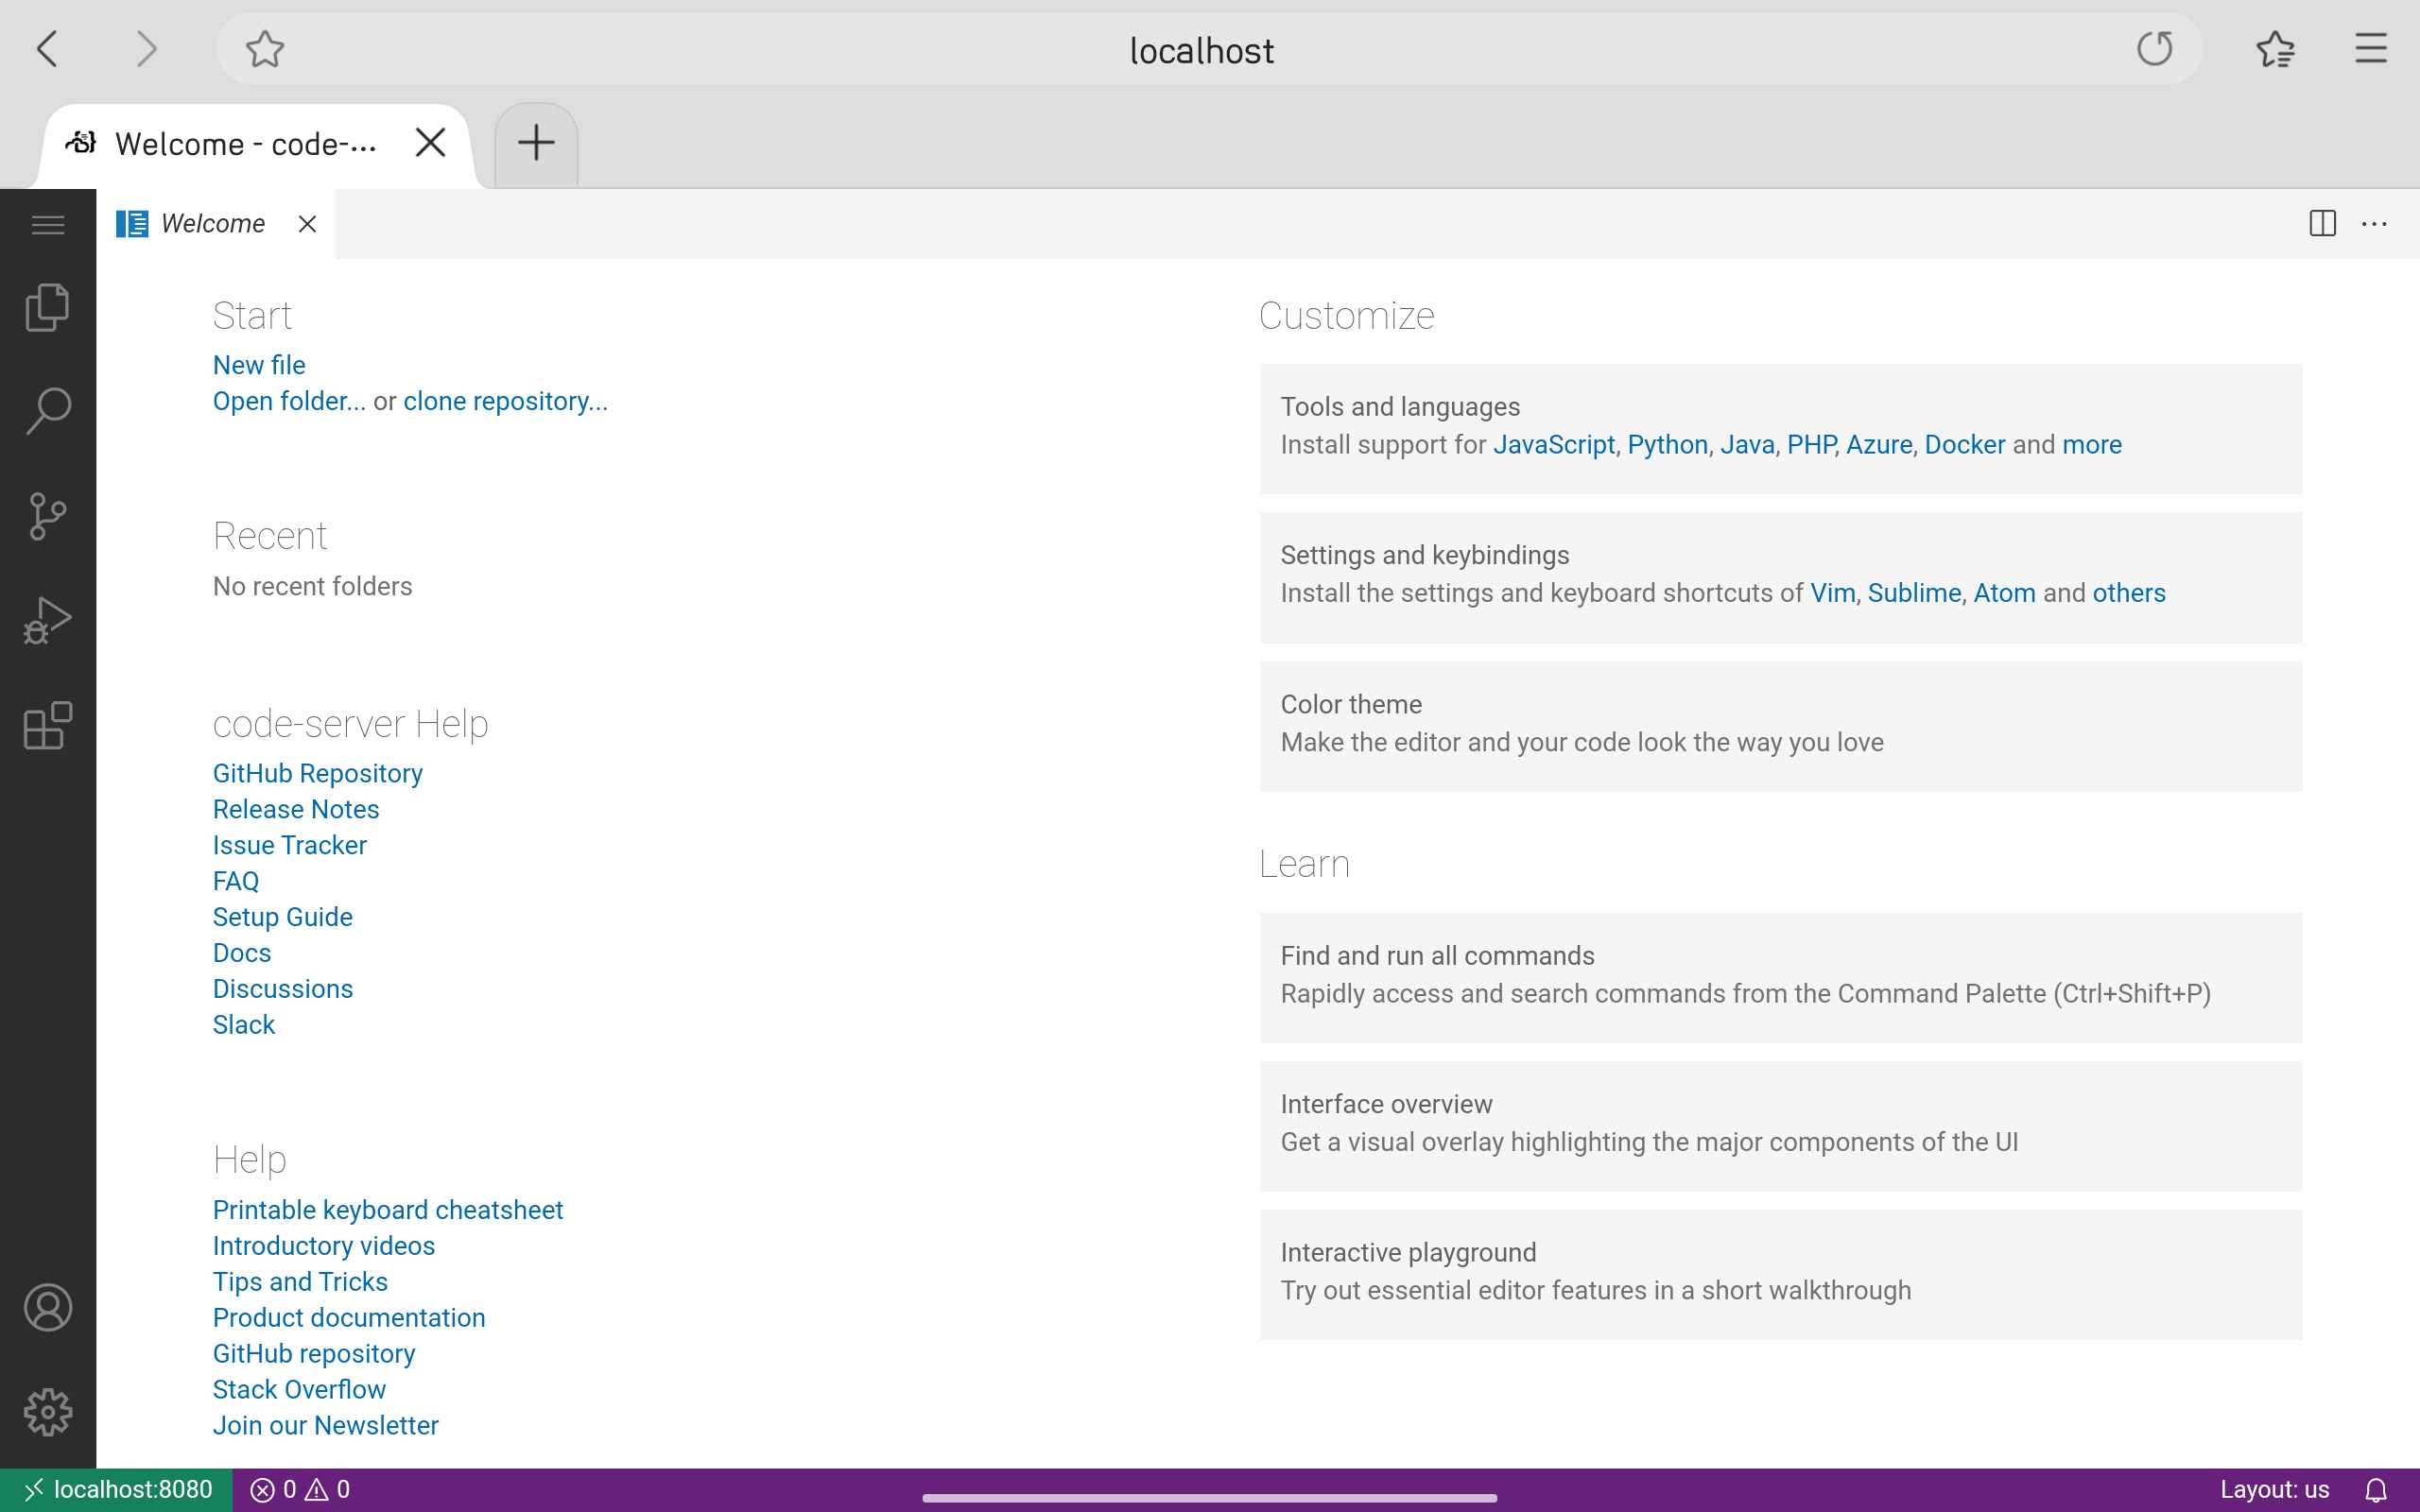Open the Stack Overflow link
The height and width of the screenshot is (1512, 2420).
pyautogui.click(x=299, y=1390)
